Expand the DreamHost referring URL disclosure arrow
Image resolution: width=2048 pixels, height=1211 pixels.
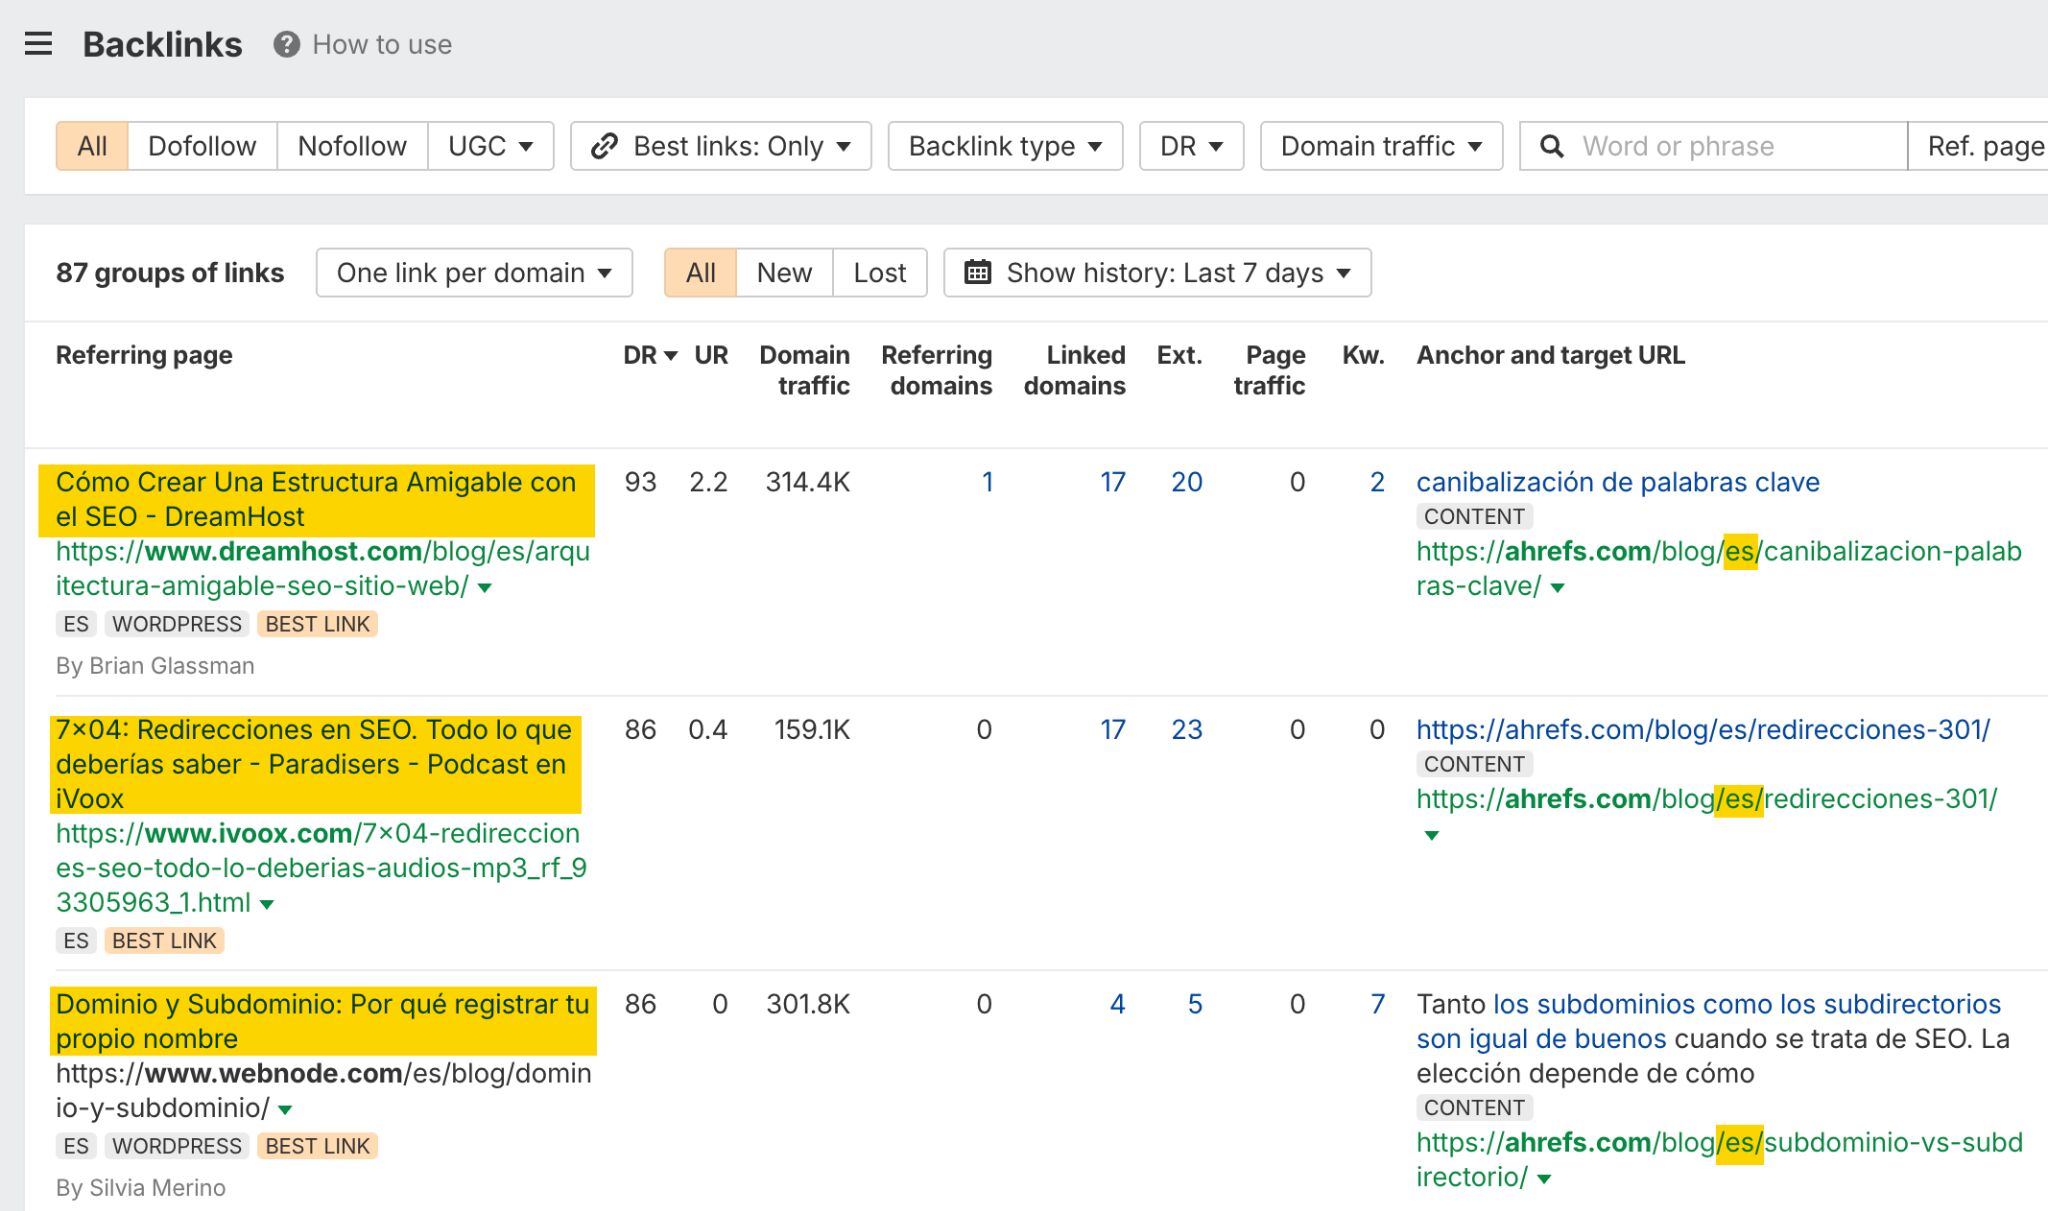483,589
